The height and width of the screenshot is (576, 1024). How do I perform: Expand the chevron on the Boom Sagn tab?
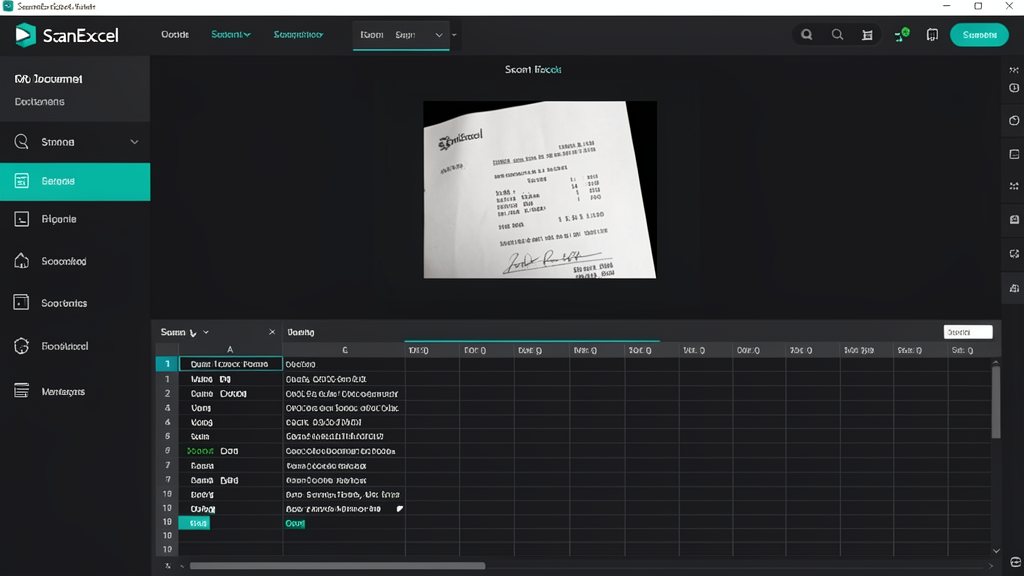439,35
